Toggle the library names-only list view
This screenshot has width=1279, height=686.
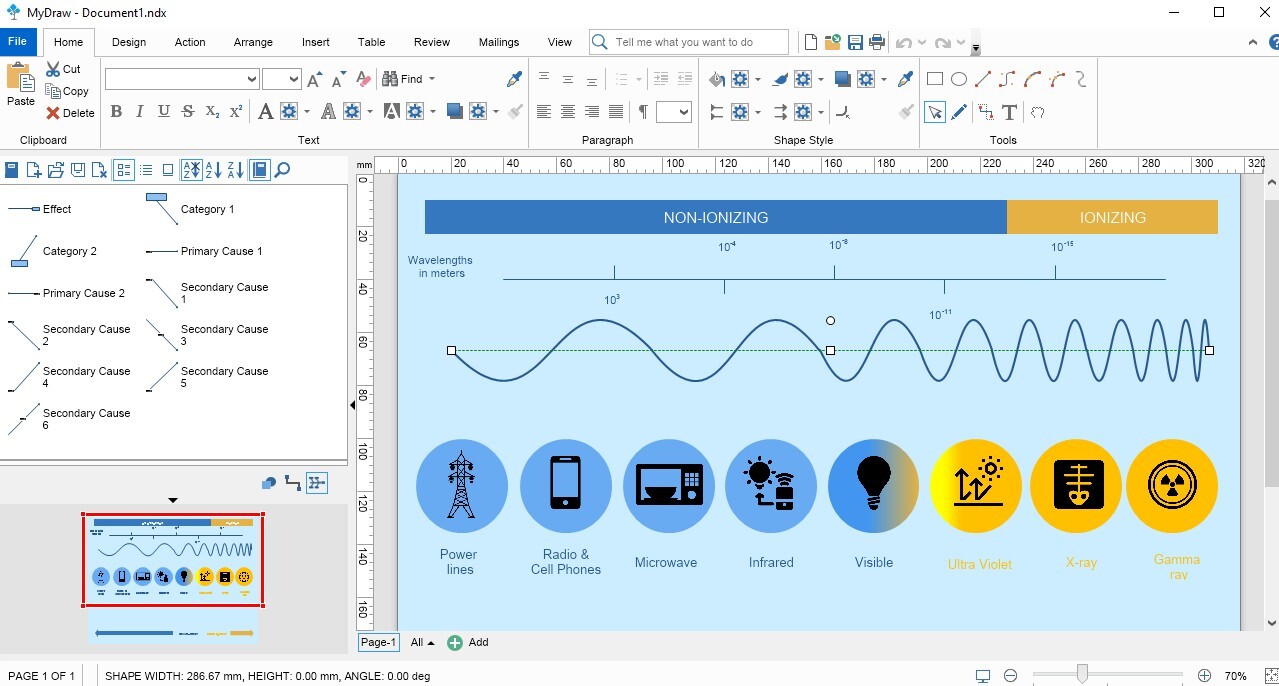146,170
